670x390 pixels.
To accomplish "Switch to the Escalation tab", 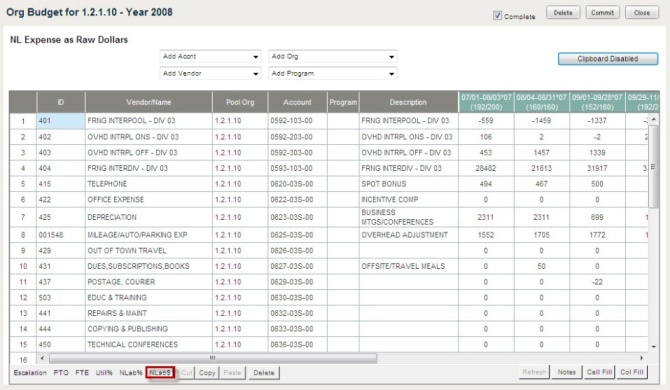I will coord(30,372).
